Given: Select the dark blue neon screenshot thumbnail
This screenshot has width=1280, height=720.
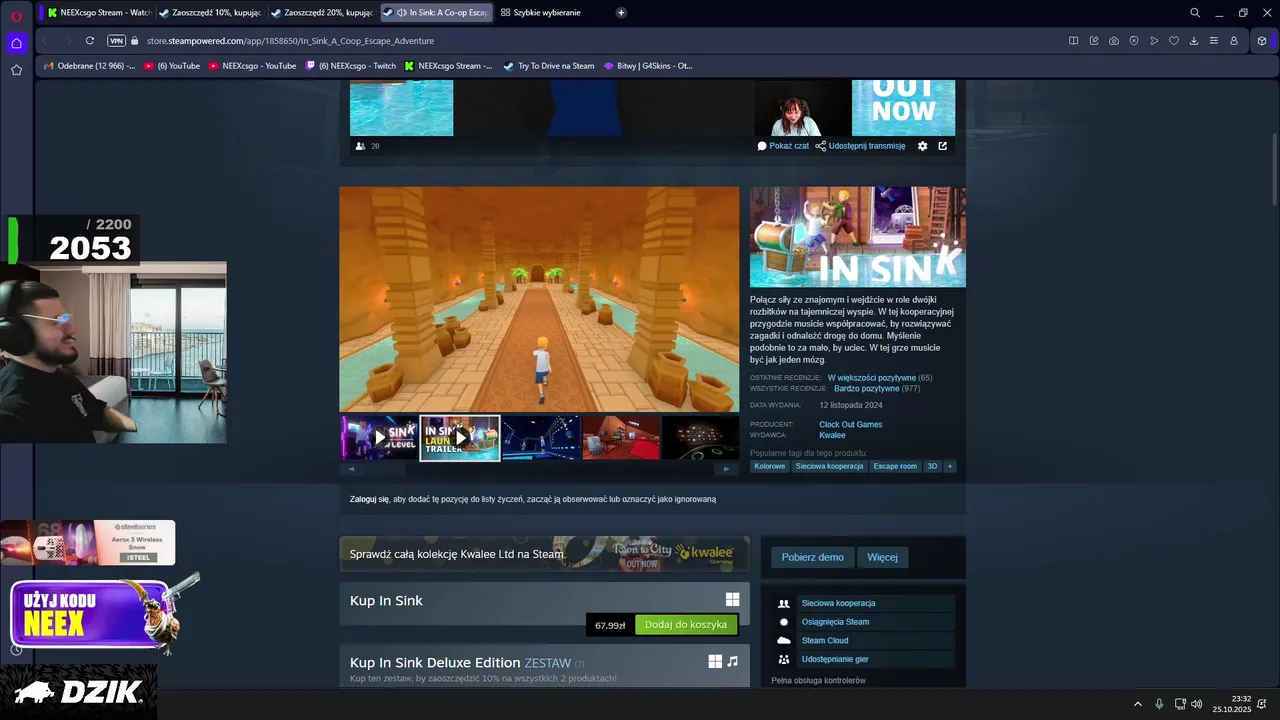Looking at the screenshot, I should pyautogui.click(x=541, y=438).
